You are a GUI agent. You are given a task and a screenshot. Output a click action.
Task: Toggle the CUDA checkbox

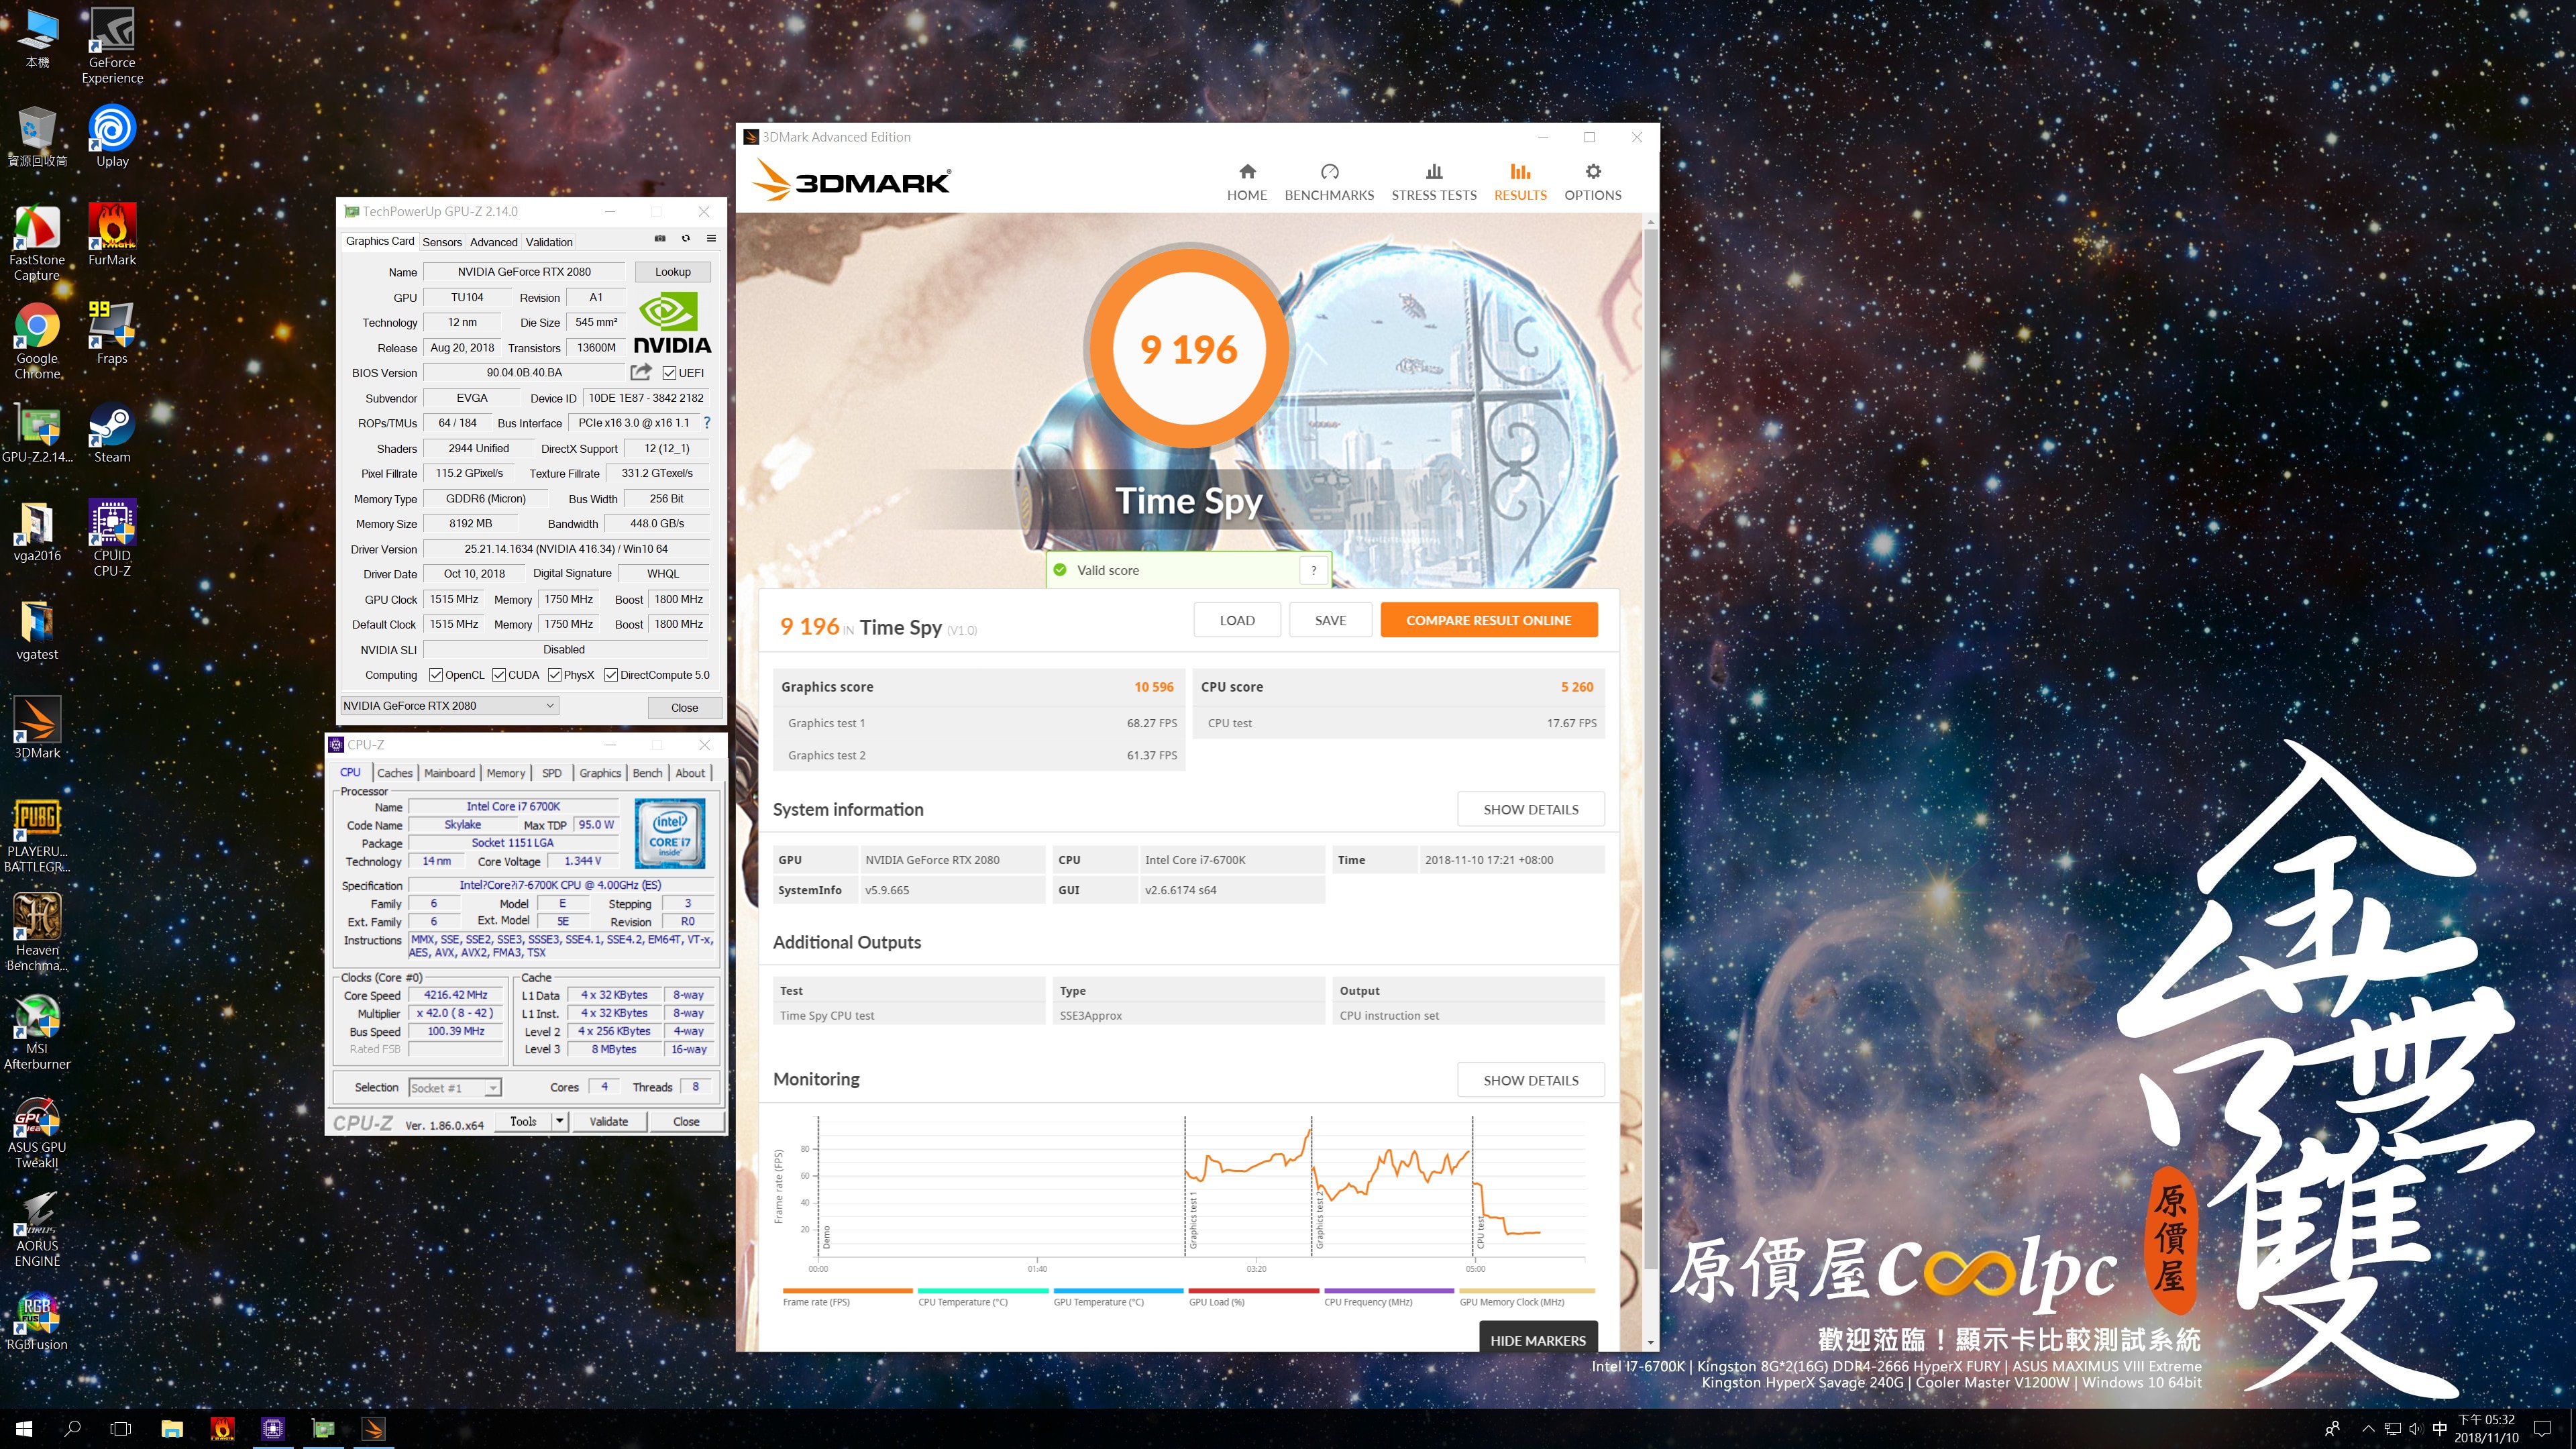coord(498,675)
